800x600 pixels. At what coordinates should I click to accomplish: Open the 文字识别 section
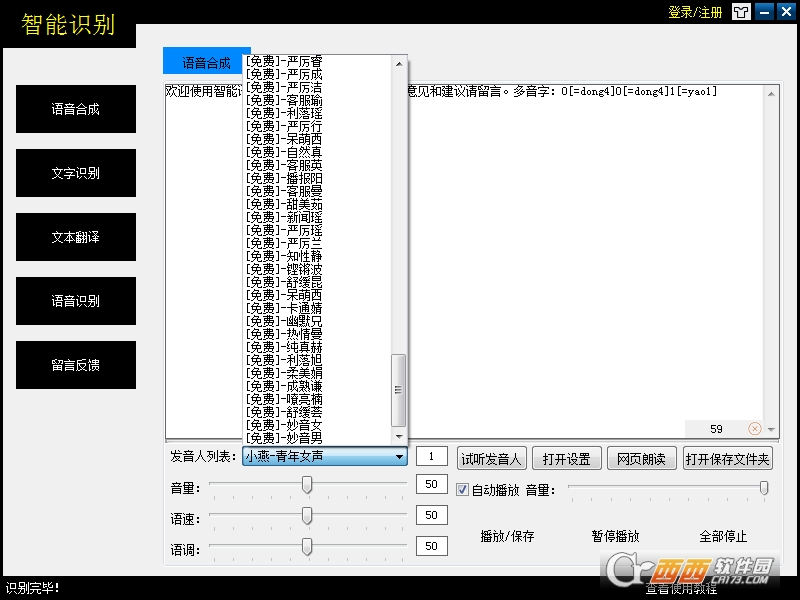pos(76,173)
